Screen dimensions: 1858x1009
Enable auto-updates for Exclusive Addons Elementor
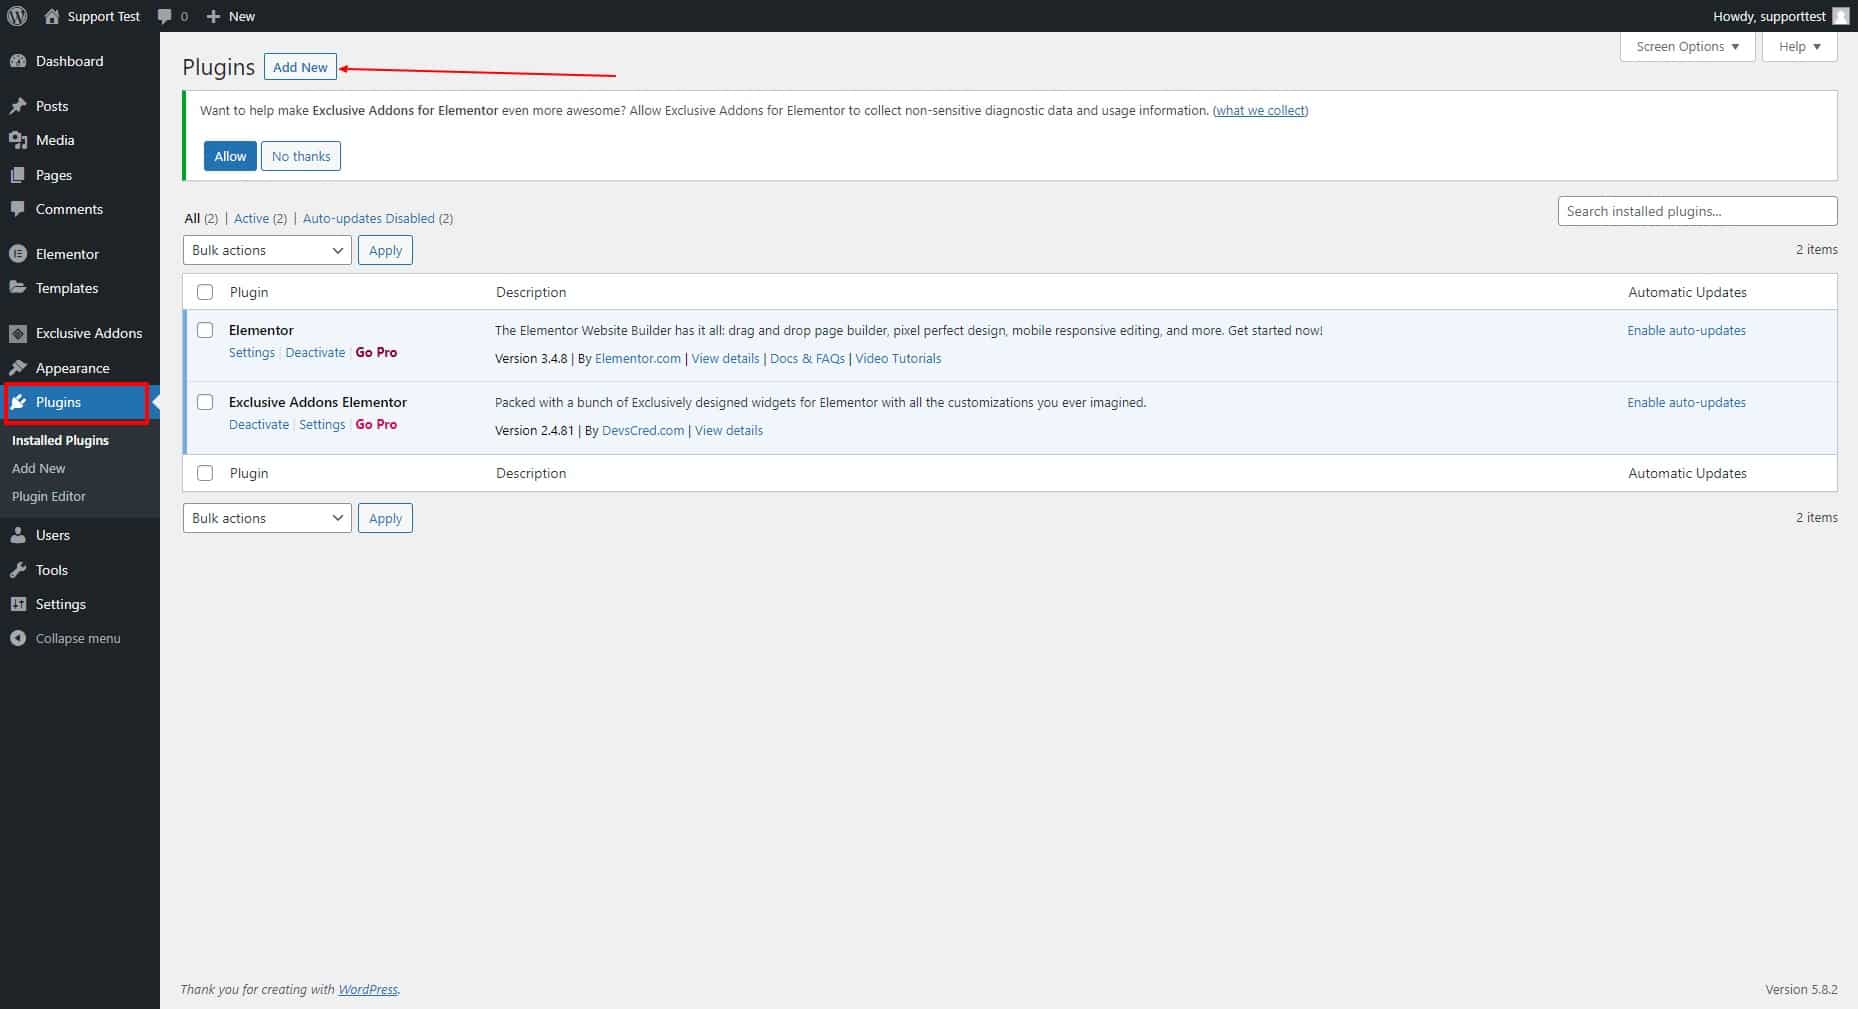tap(1686, 402)
